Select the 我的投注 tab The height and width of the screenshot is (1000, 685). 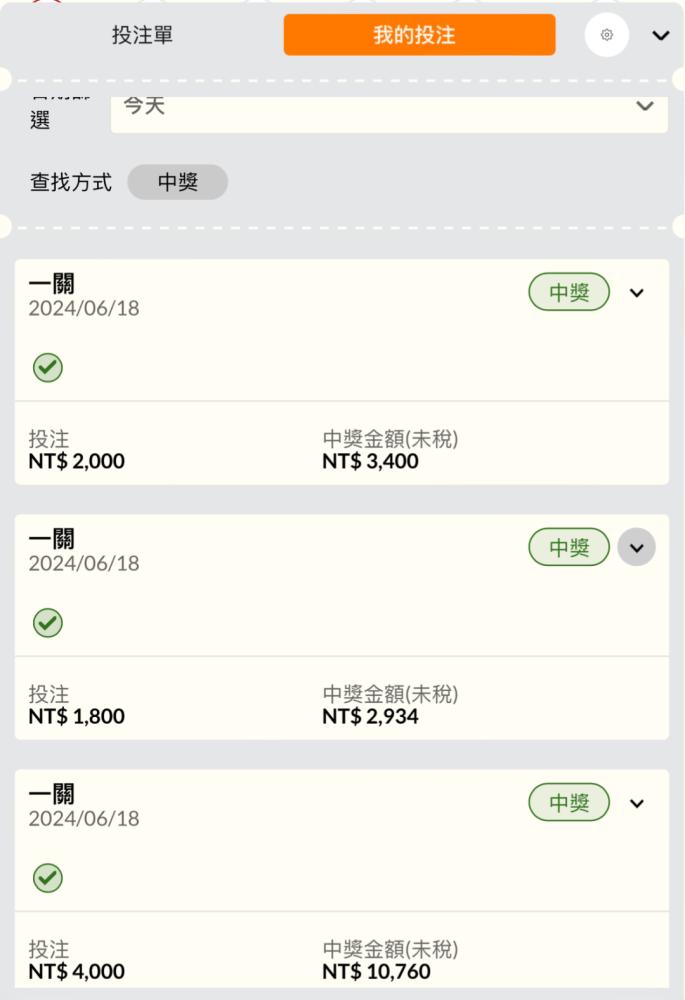click(419, 35)
